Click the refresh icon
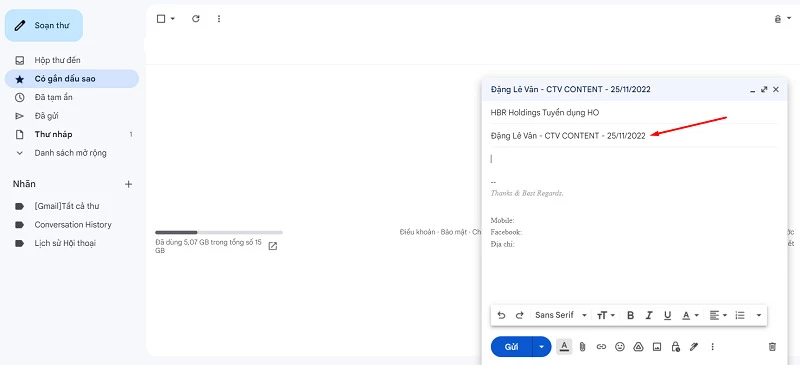Image resolution: width=800 pixels, height=365 pixels. click(195, 19)
